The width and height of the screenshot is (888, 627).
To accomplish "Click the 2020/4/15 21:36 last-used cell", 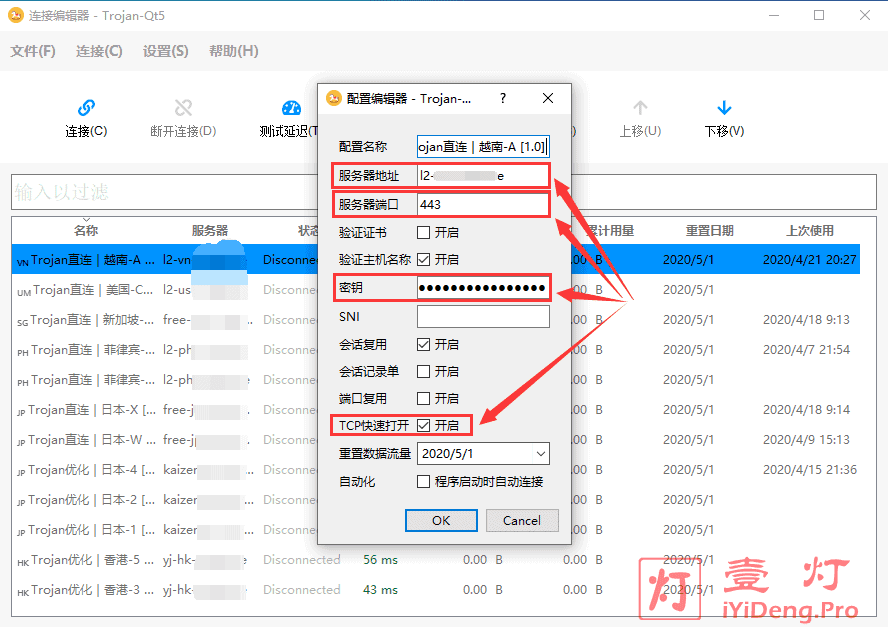I will point(809,470).
